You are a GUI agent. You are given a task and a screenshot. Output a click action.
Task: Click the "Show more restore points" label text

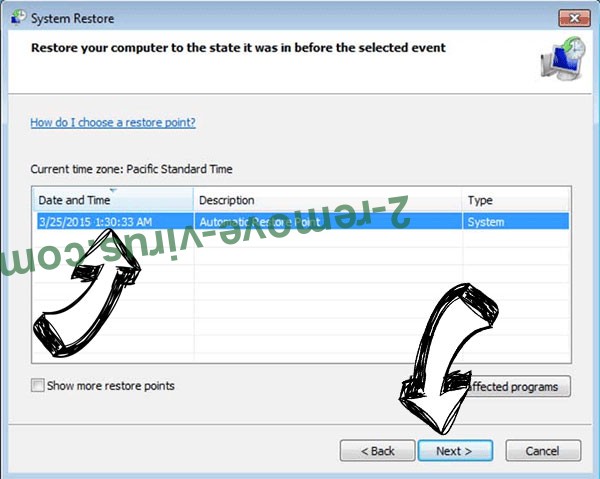pos(111,386)
